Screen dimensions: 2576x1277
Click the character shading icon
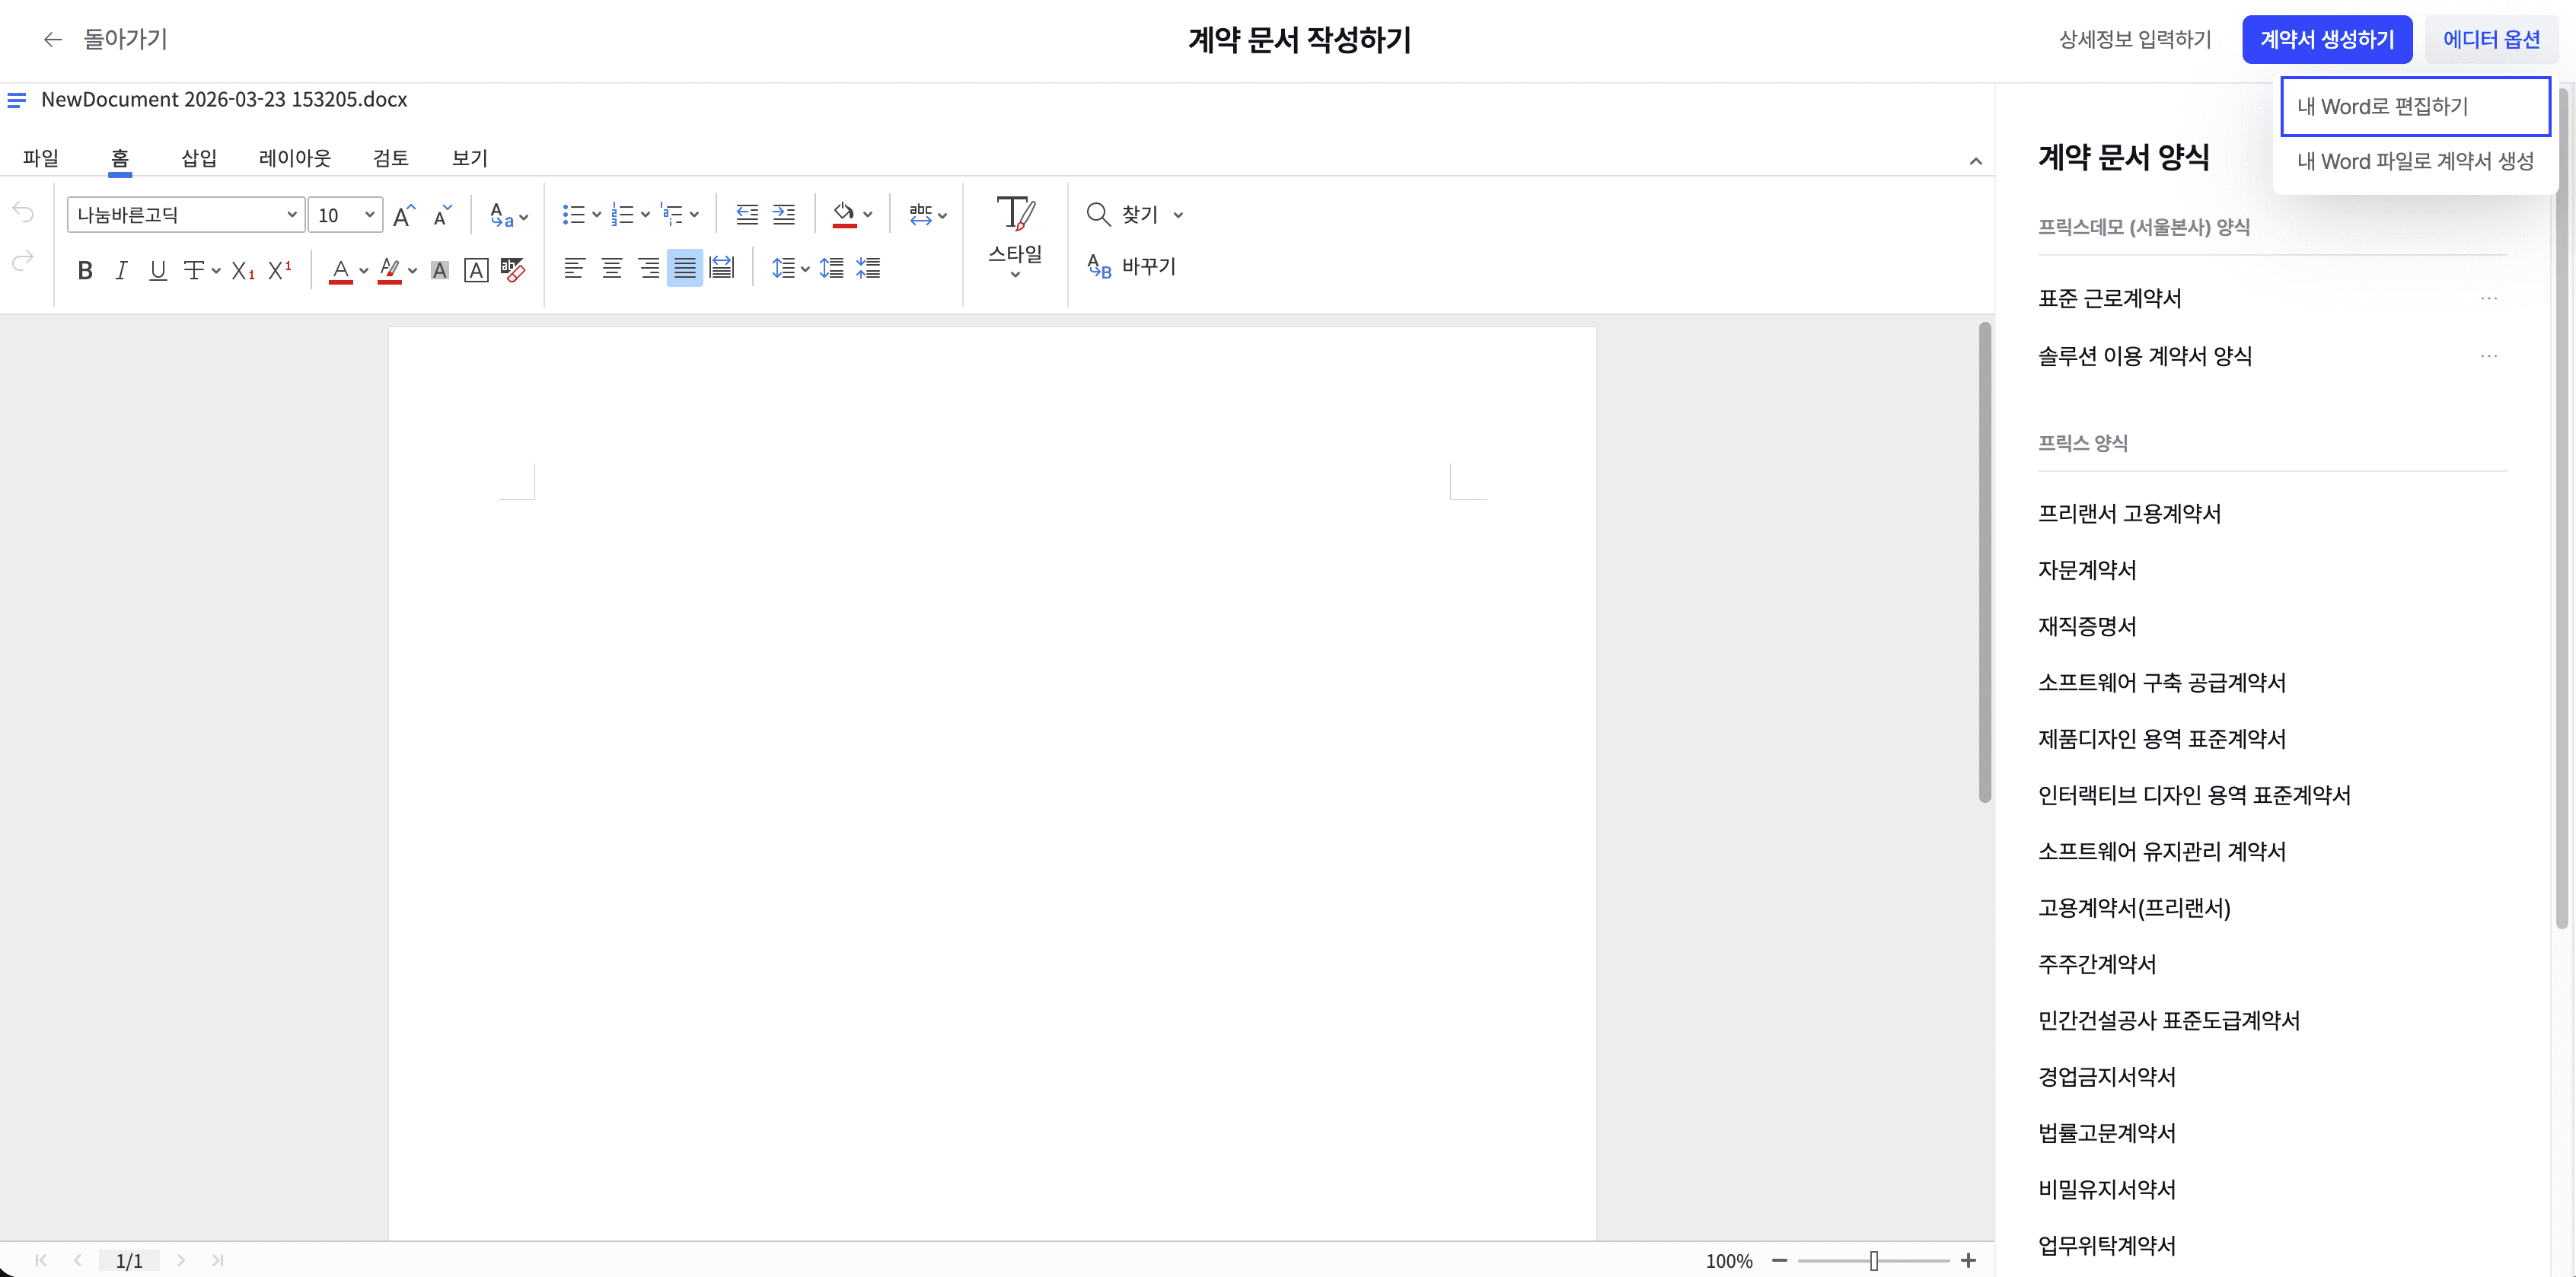(439, 270)
